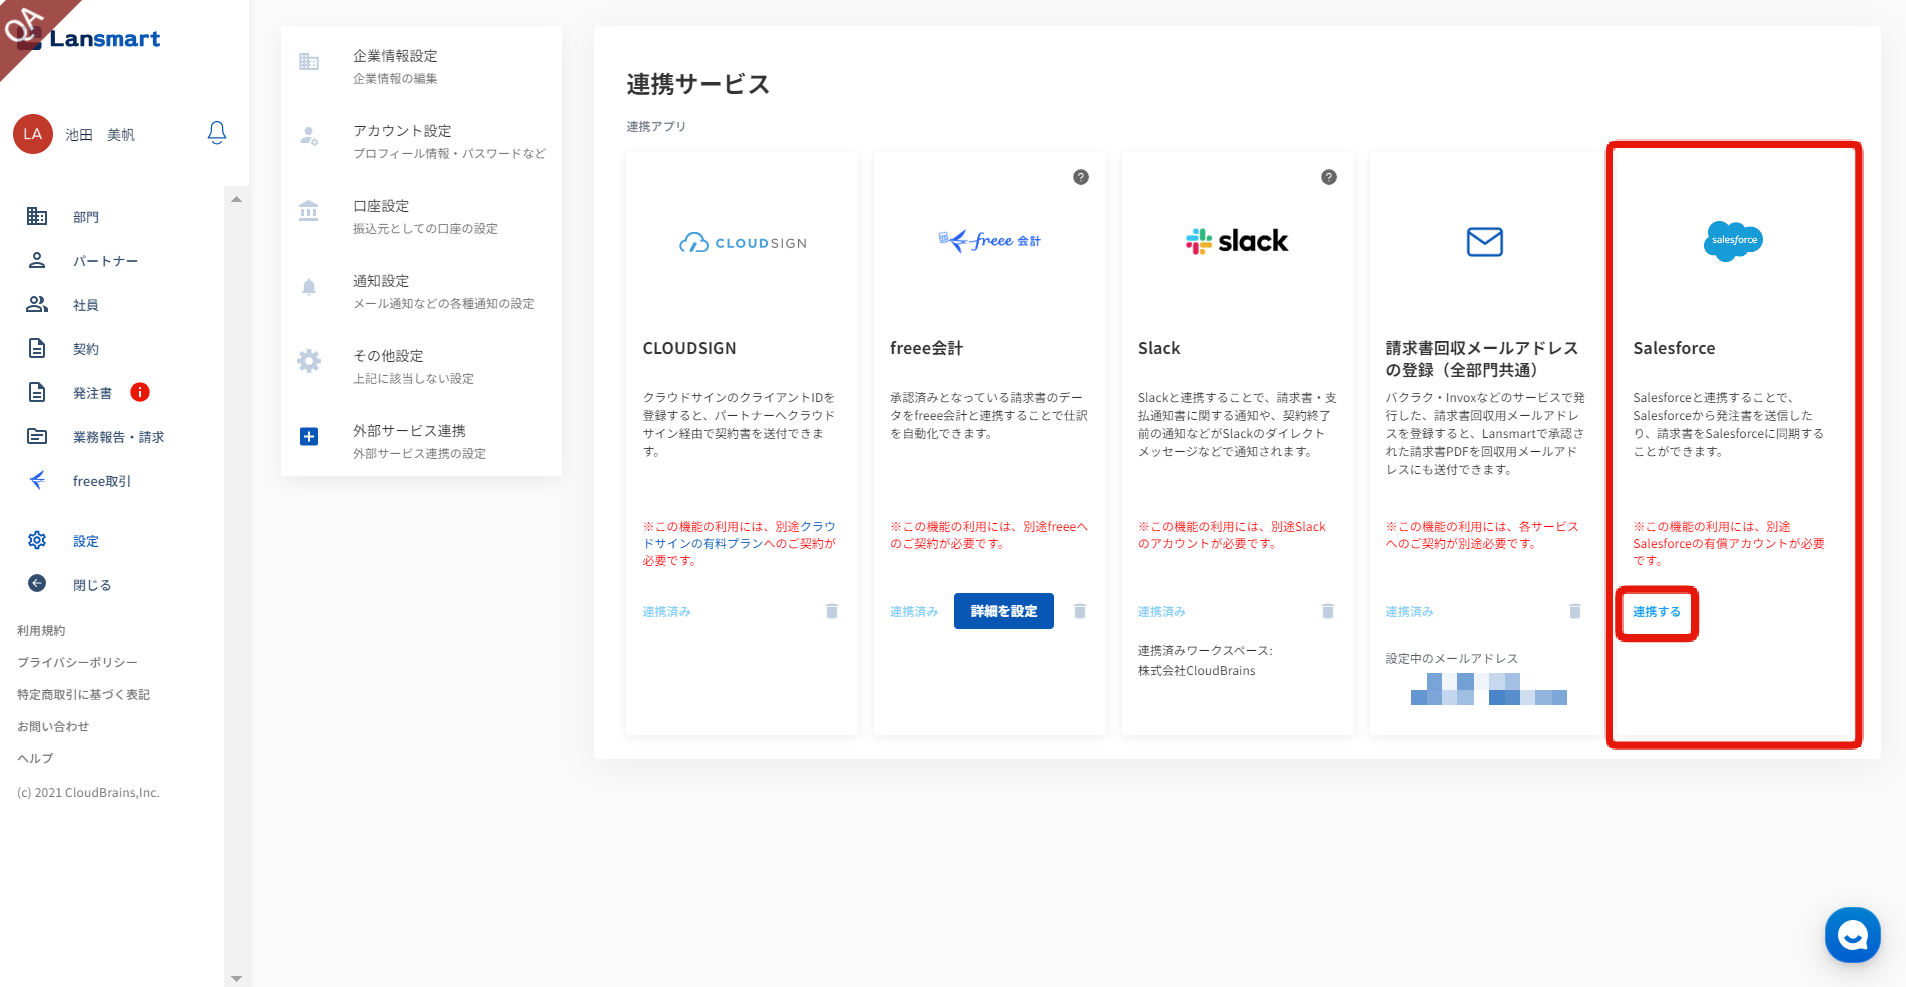This screenshot has height=987, width=1906.
Task: Open 特定商取引に基づく表記 link
Action: 83,695
